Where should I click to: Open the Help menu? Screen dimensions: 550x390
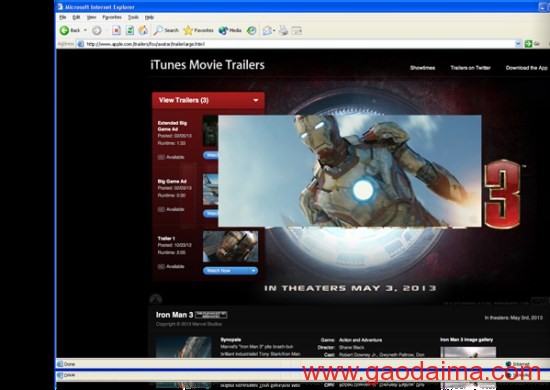coord(149,17)
